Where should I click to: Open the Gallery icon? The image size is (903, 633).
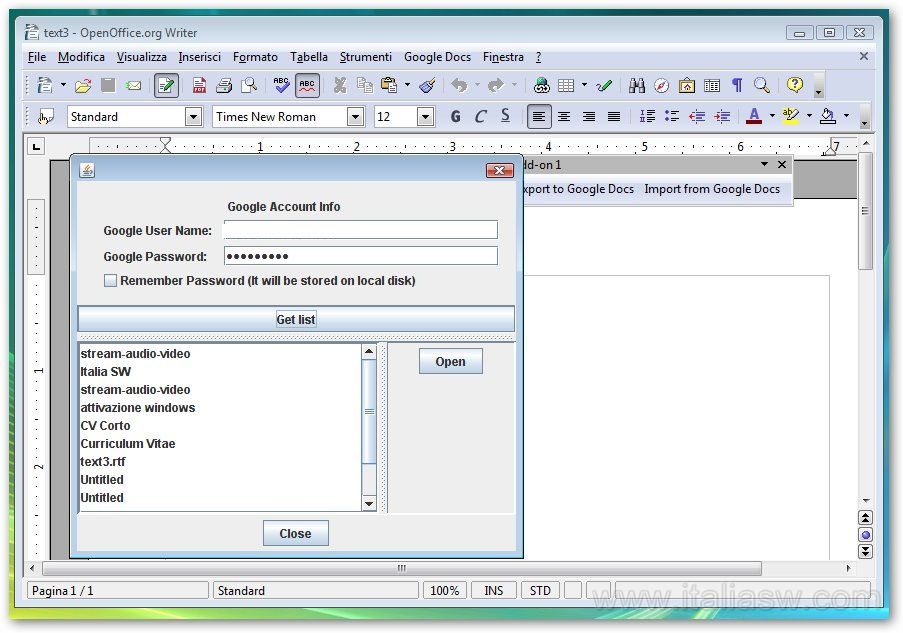(x=686, y=86)
